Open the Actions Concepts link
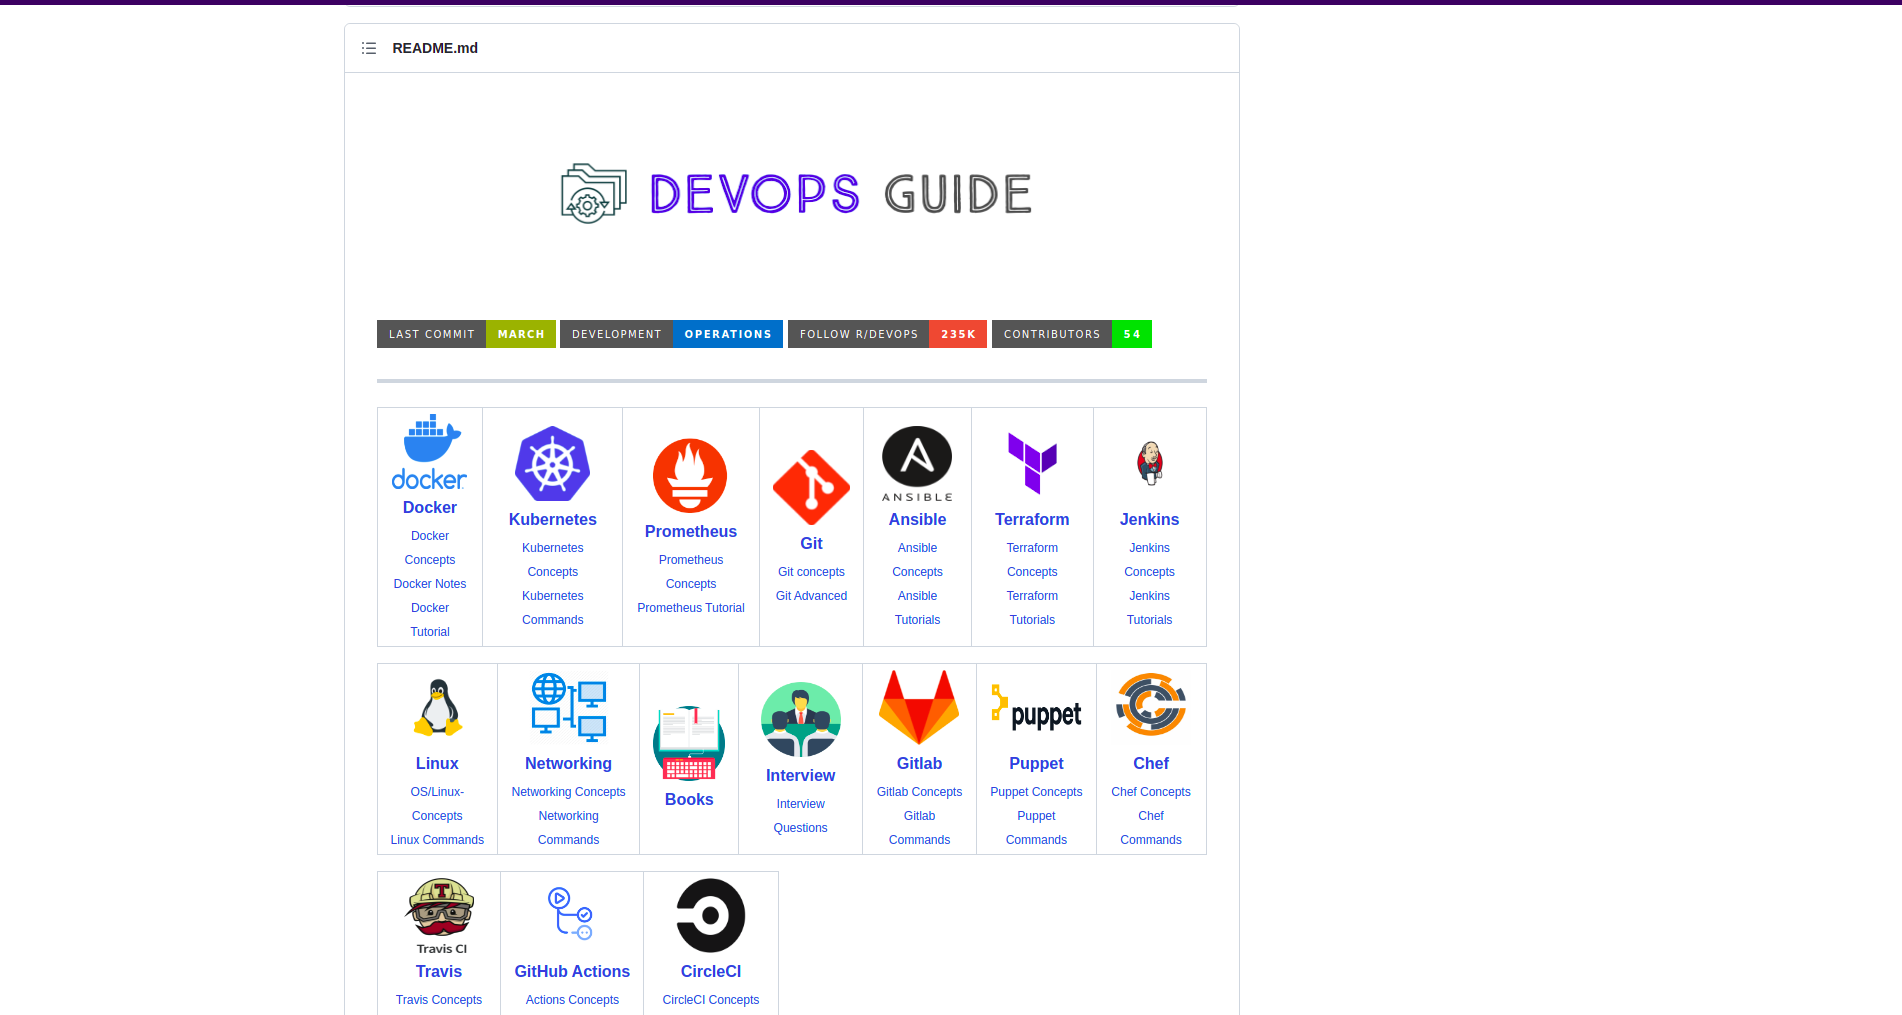The width and height of the screenshot is (1902, 1015). coord(572,1000)
